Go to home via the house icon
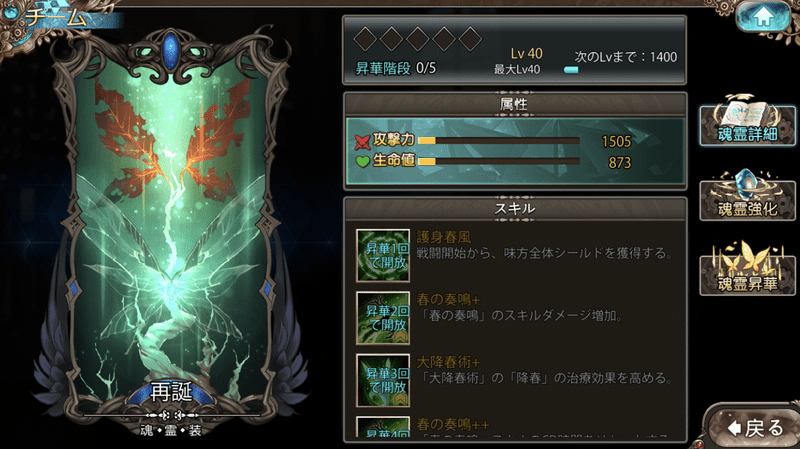 pyautogui.click(x=763, y=17)
